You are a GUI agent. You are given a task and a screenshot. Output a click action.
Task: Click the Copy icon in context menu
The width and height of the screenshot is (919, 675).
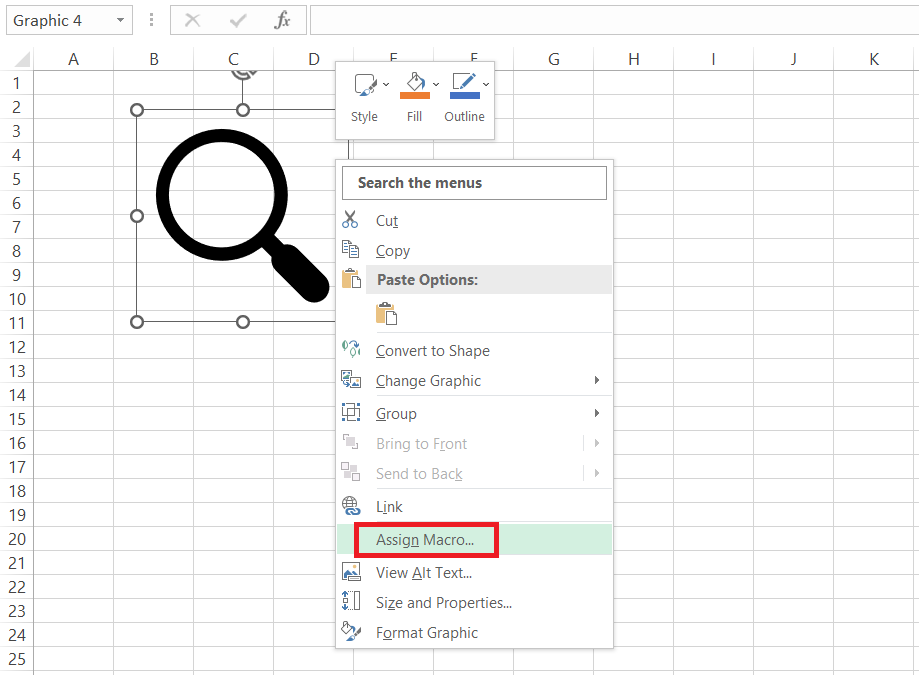tap(350, 250)
